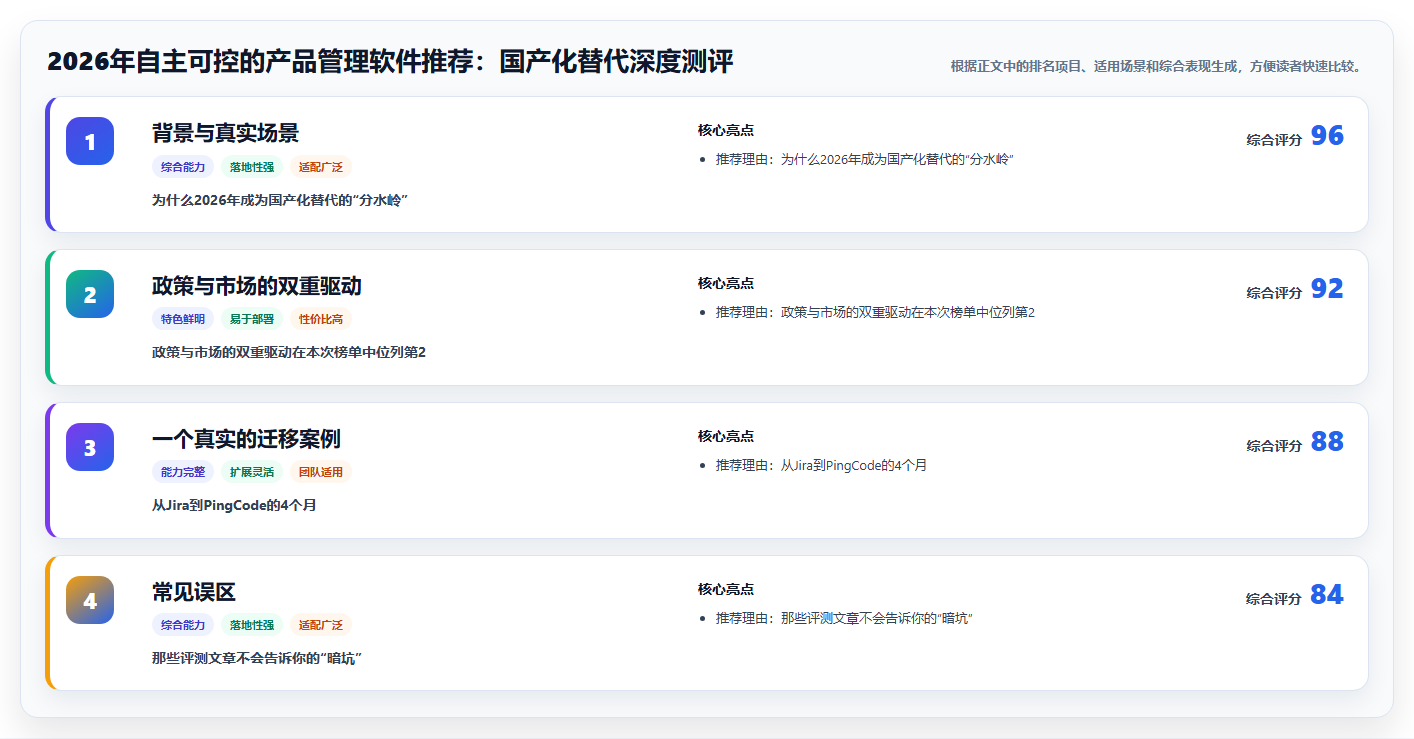Click bullet 推荐理由：为什么2026年成为国产化替代的分水岭
The height and width of the screenshot is (739, 1414).
865,159
